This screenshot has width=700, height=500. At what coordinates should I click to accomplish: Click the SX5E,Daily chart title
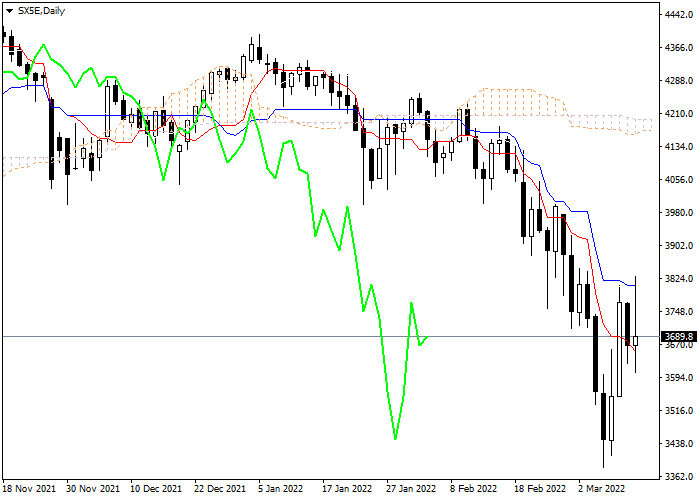[41, 9]
